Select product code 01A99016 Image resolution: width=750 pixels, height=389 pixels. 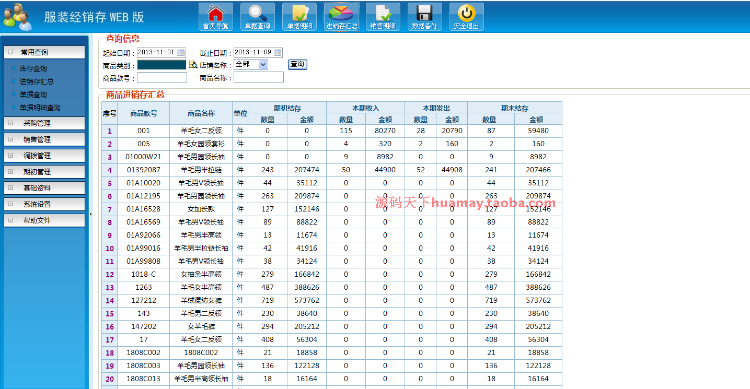(x=143, y=248)
